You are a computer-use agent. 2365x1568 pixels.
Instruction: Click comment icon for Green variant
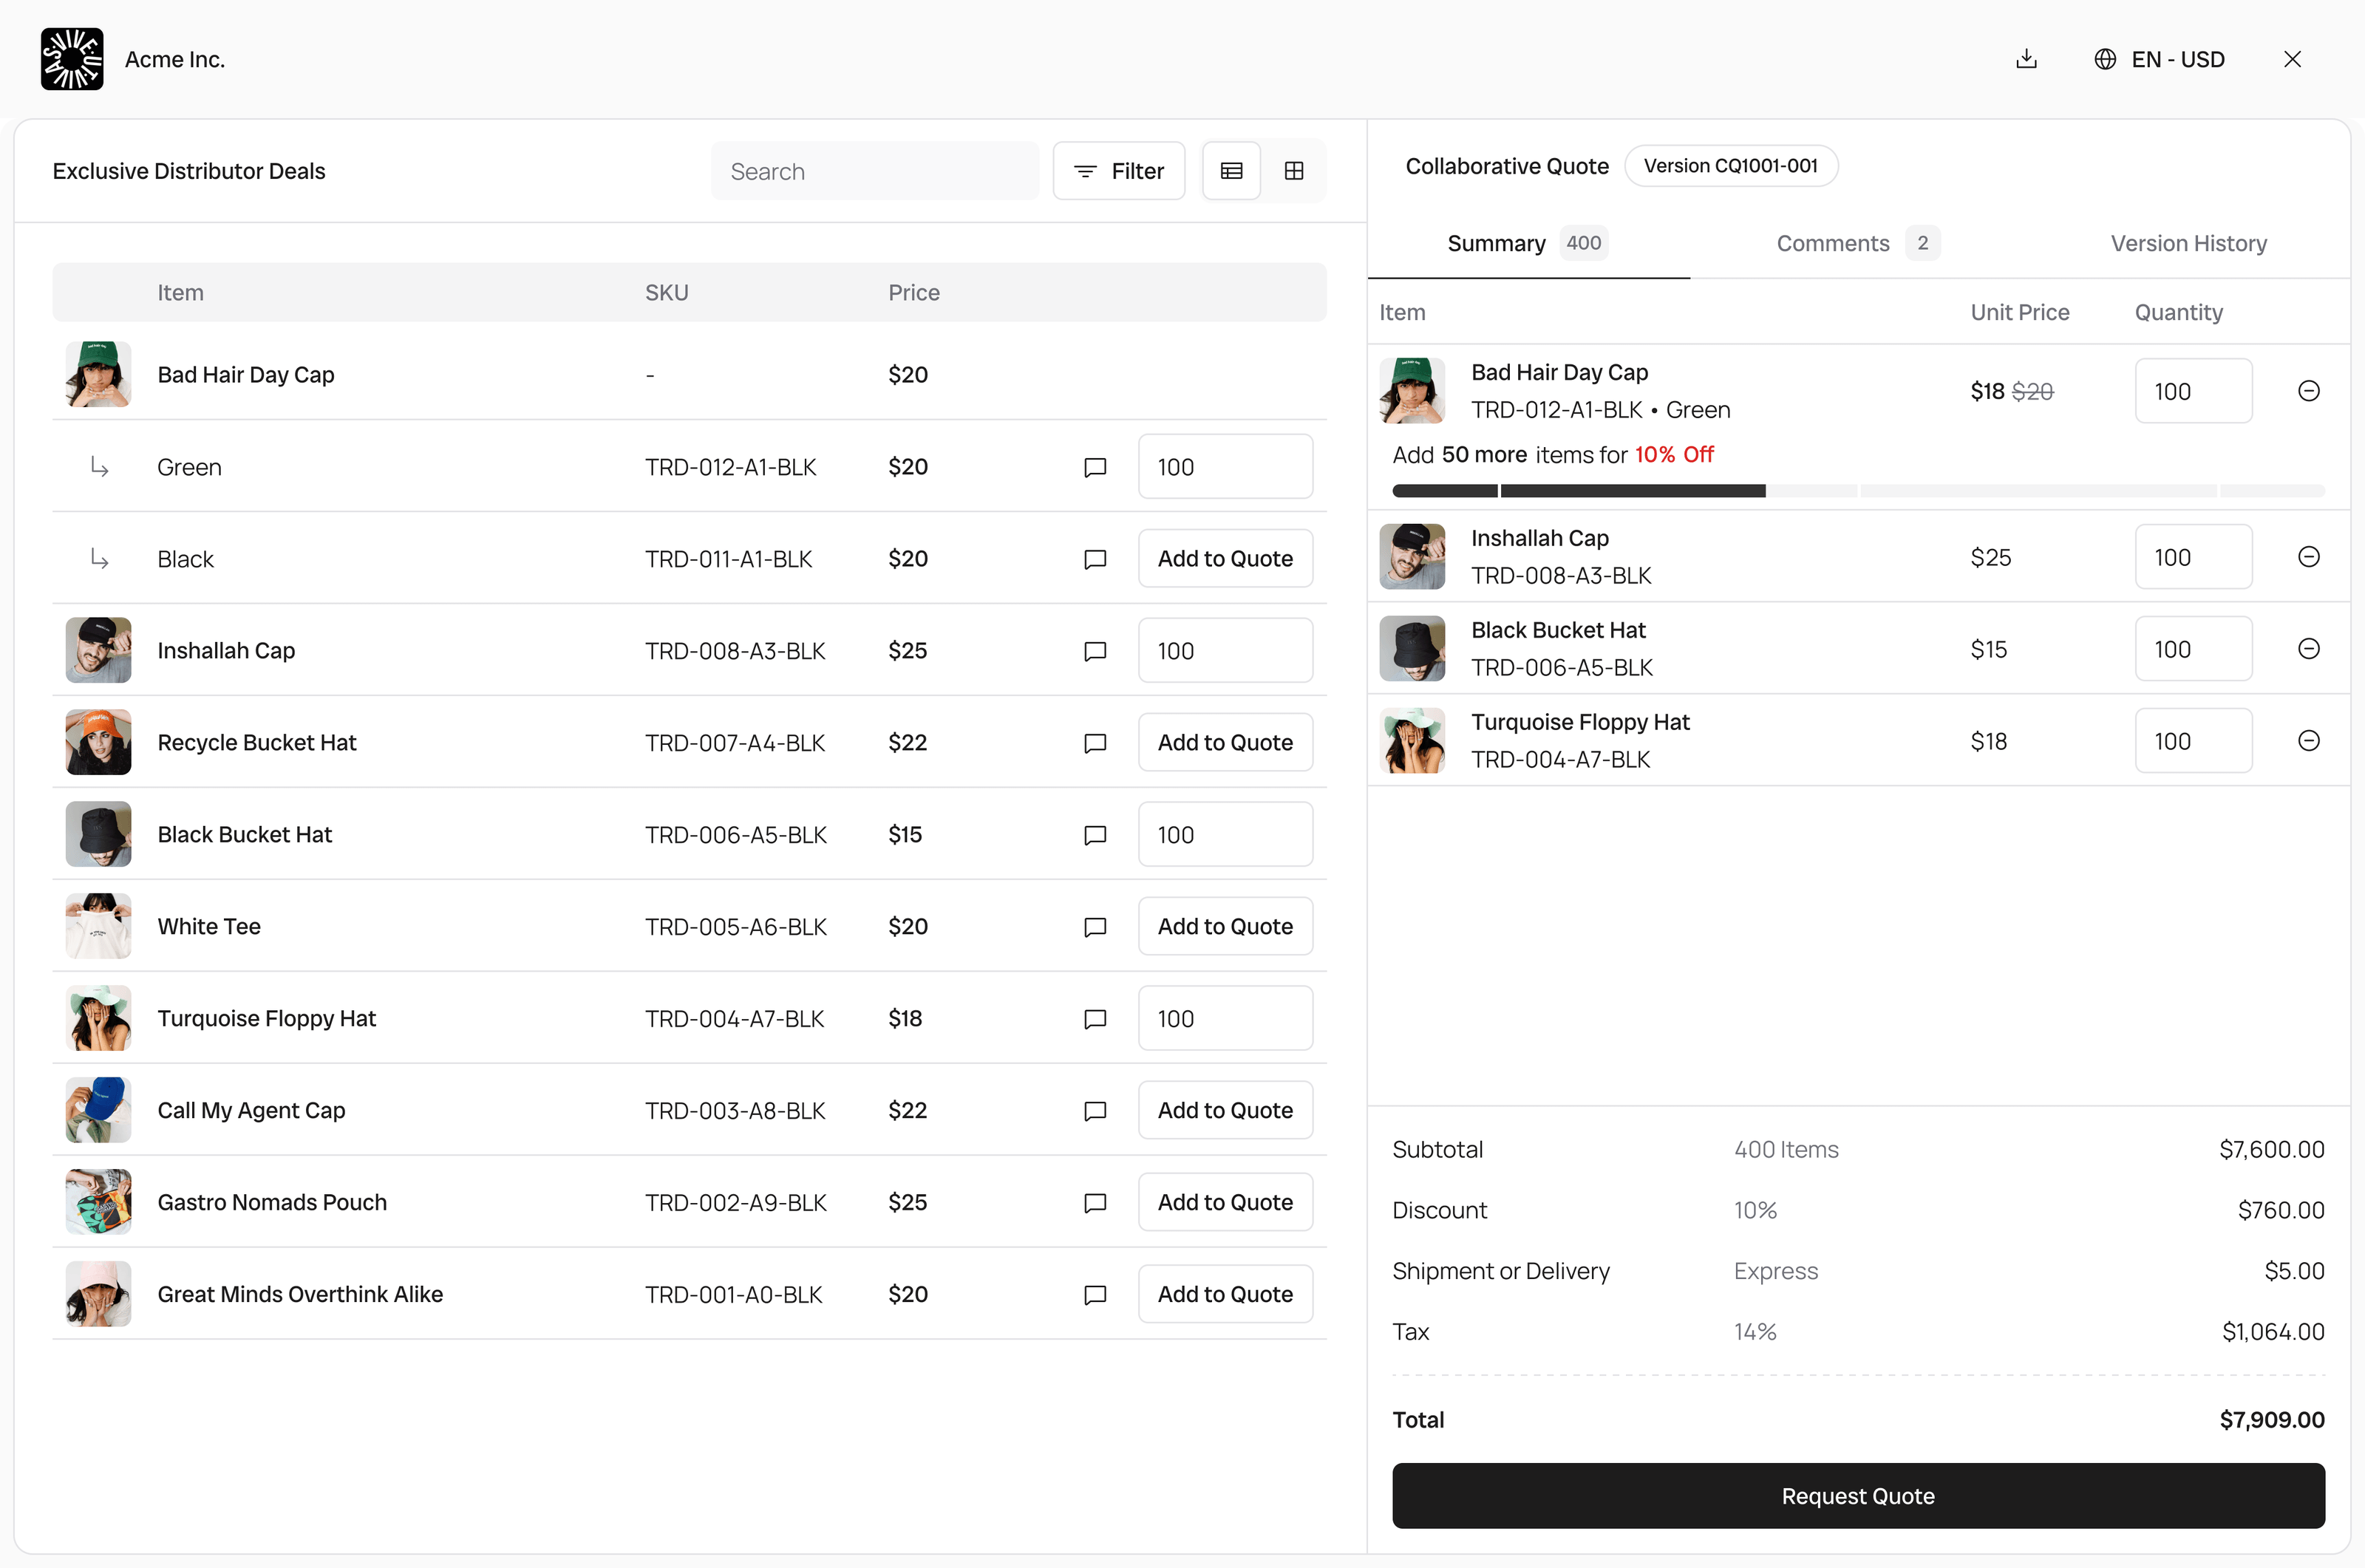tap(1095, 467)
